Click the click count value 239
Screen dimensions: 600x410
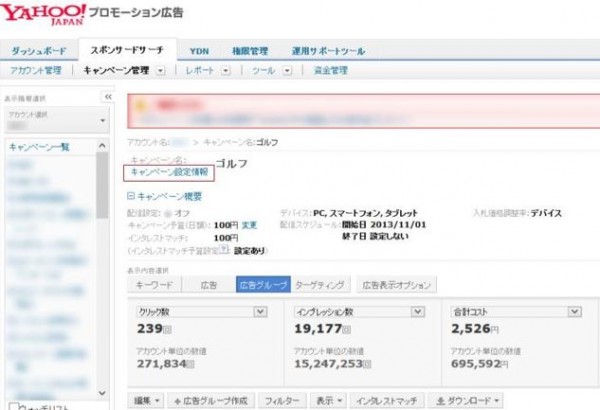[x=150, y=329]
